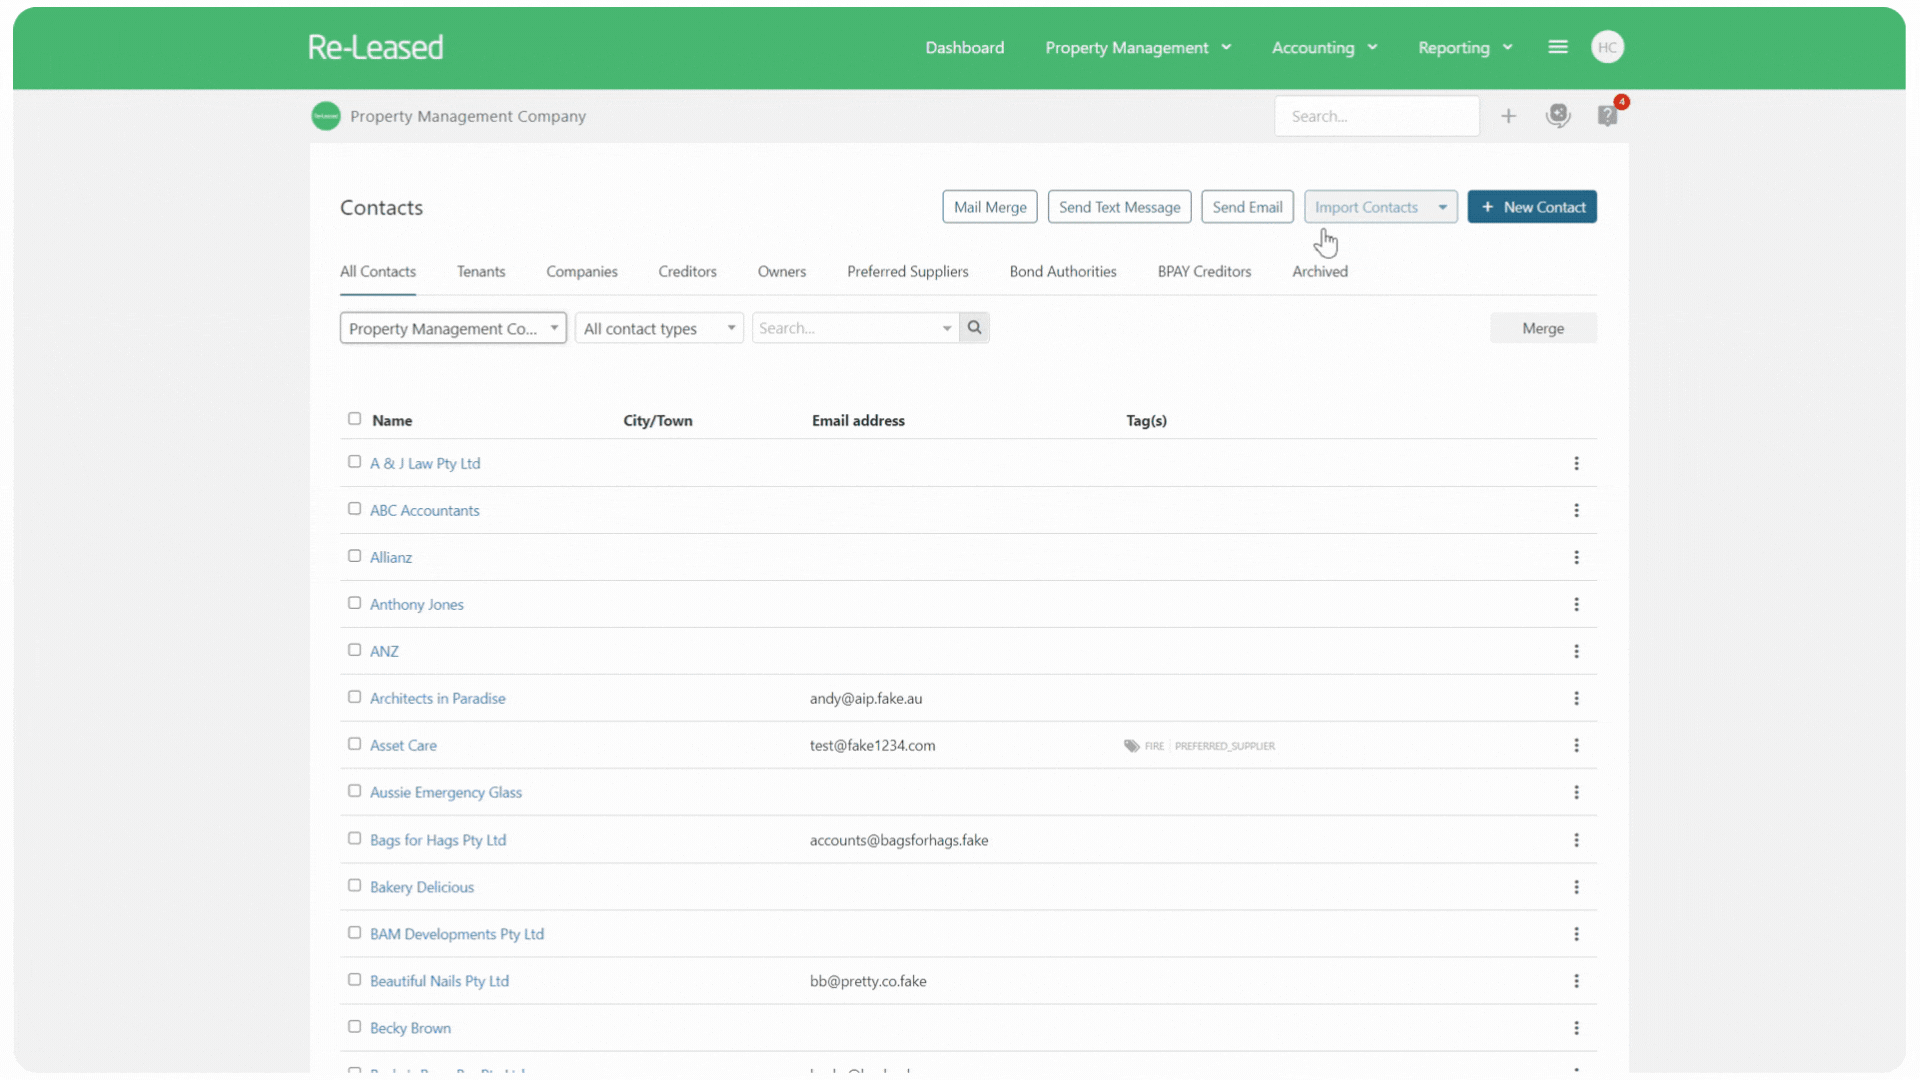Check the ABC Accountants checkbox

pos(354,509)
